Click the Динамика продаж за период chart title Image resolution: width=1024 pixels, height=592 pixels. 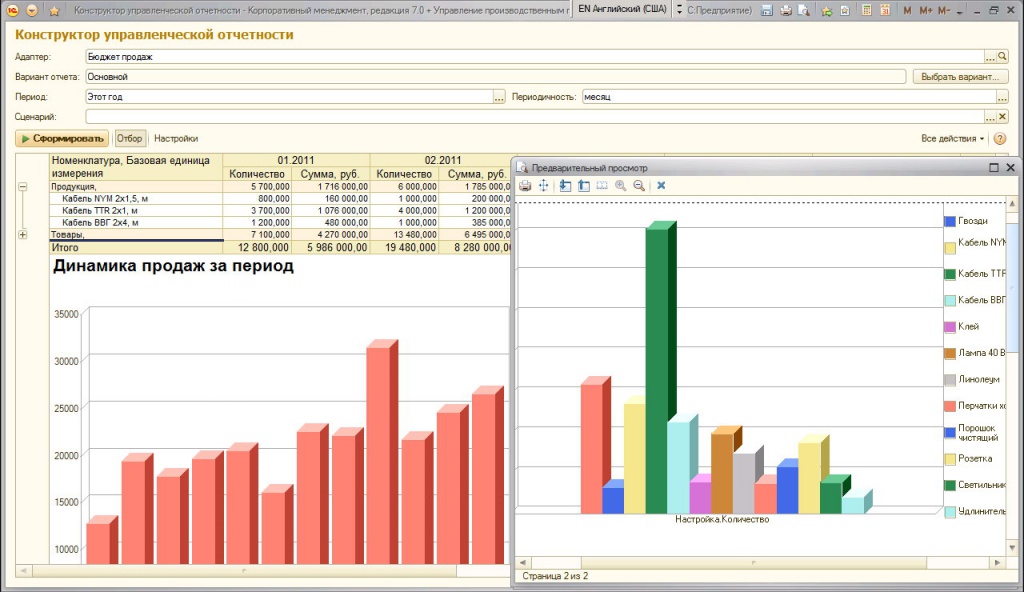tap(173, 266)
